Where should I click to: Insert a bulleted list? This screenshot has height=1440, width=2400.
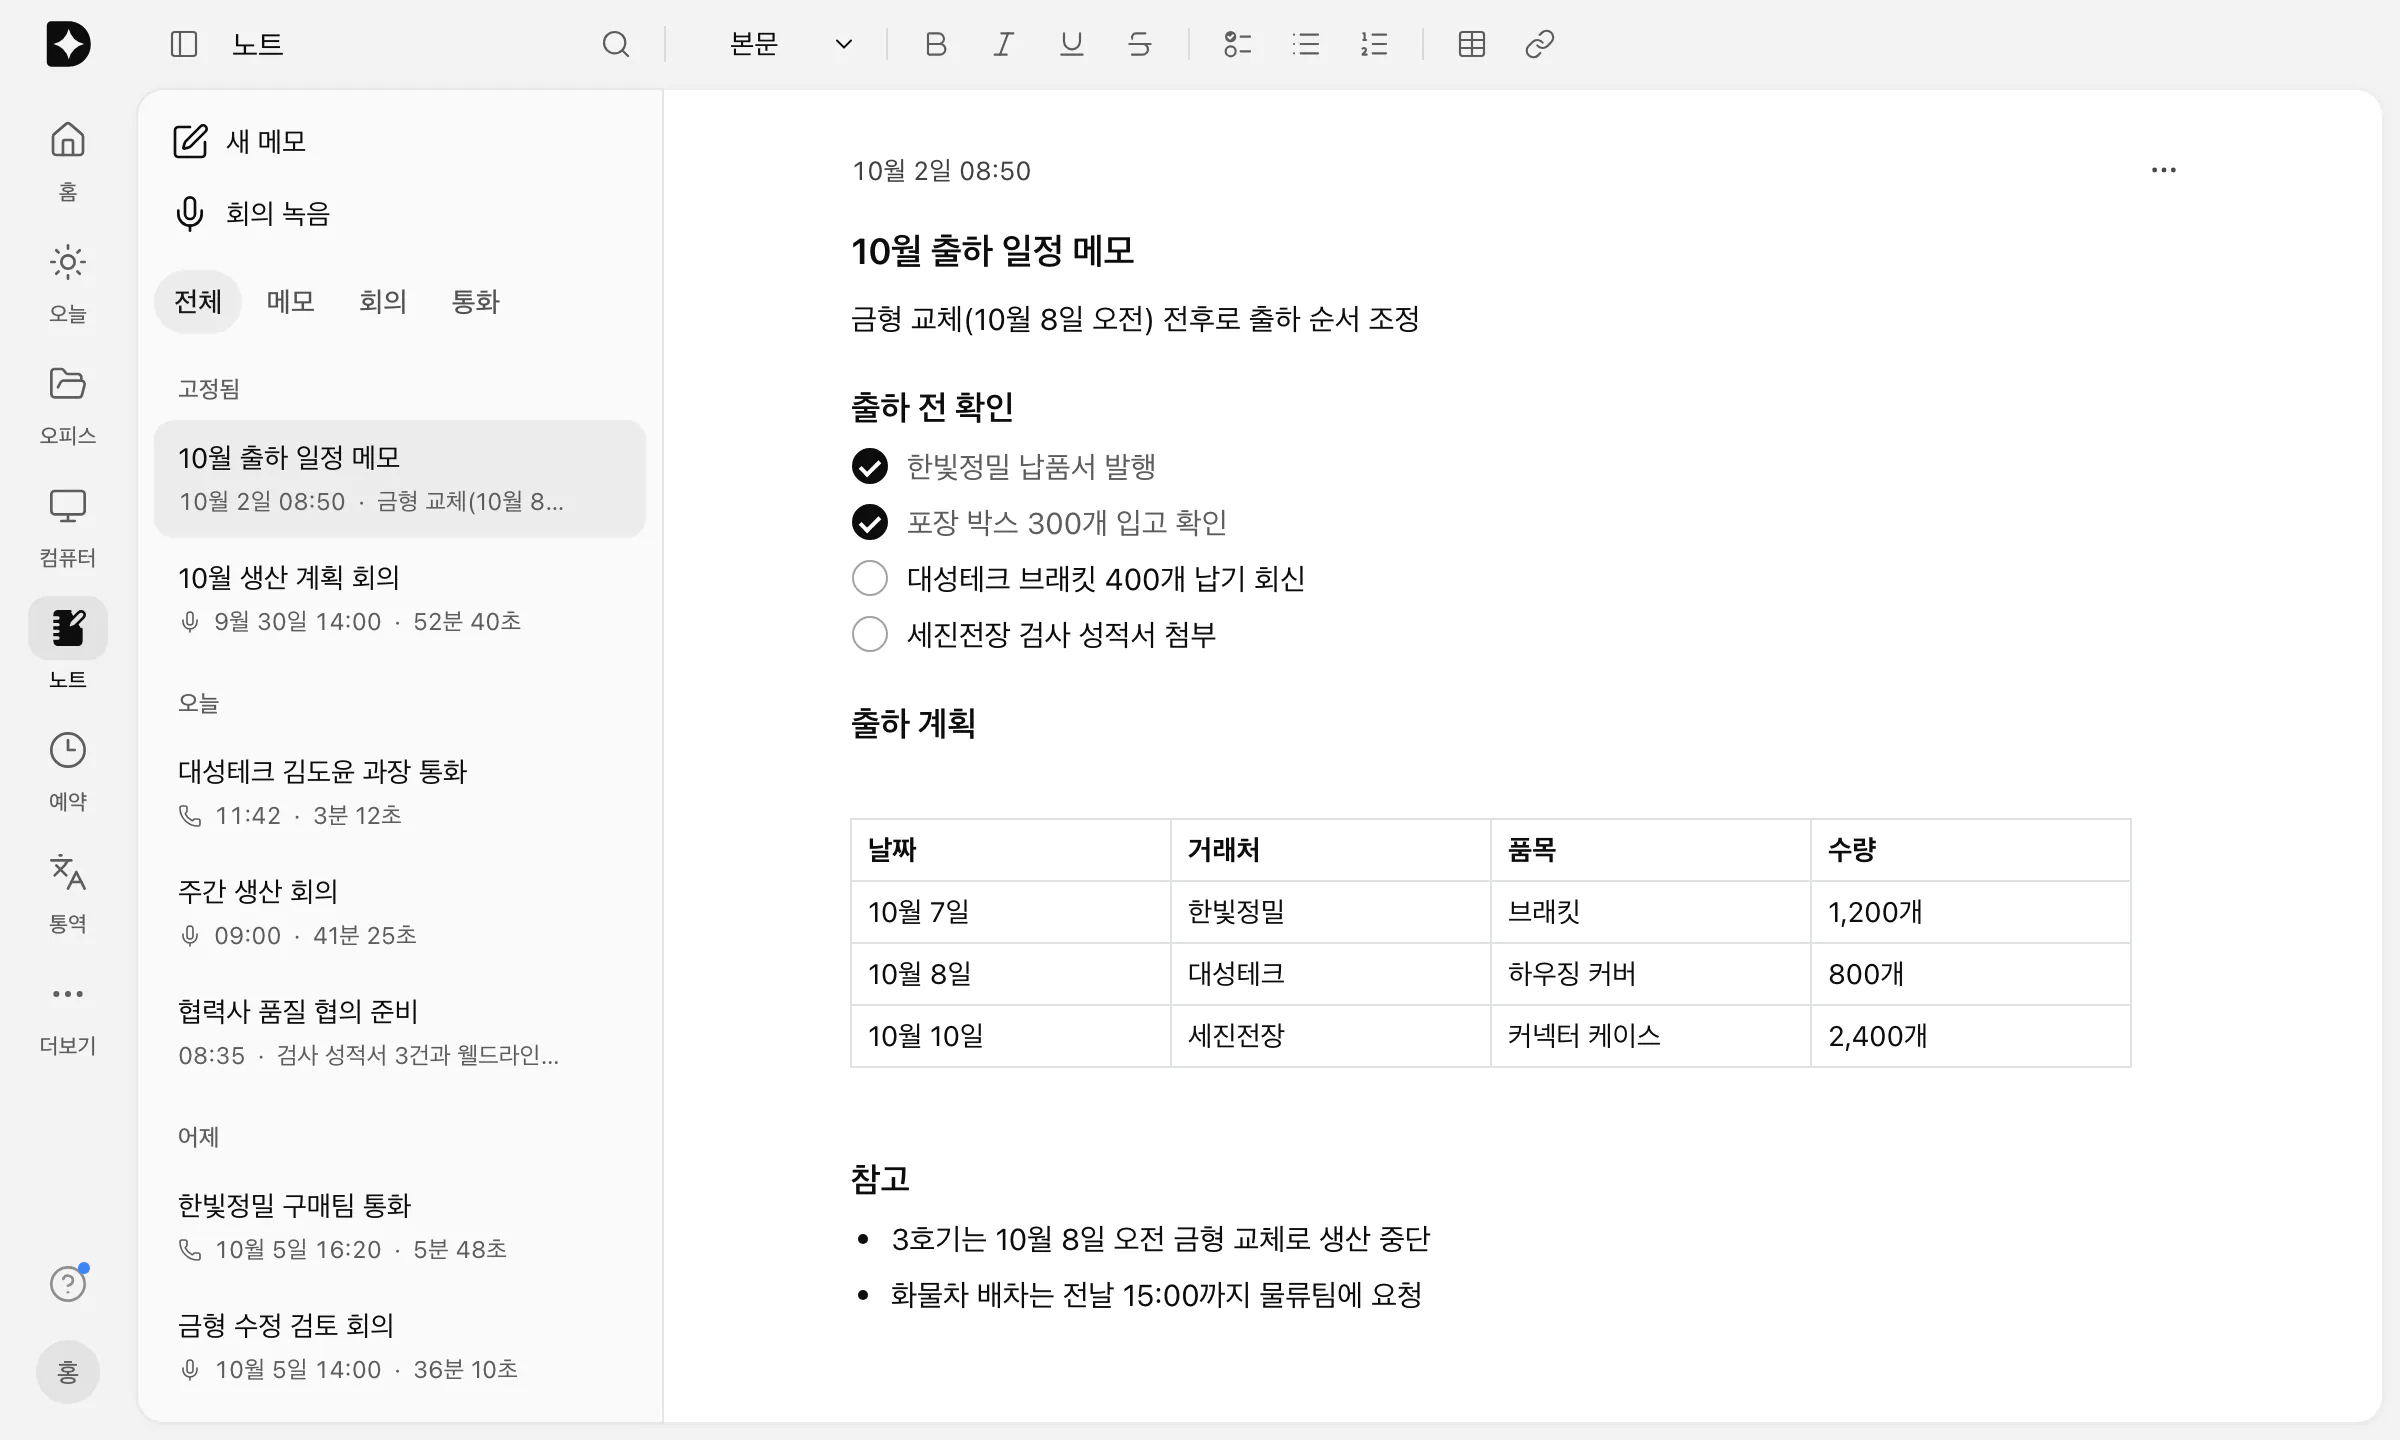[1306, 44]
